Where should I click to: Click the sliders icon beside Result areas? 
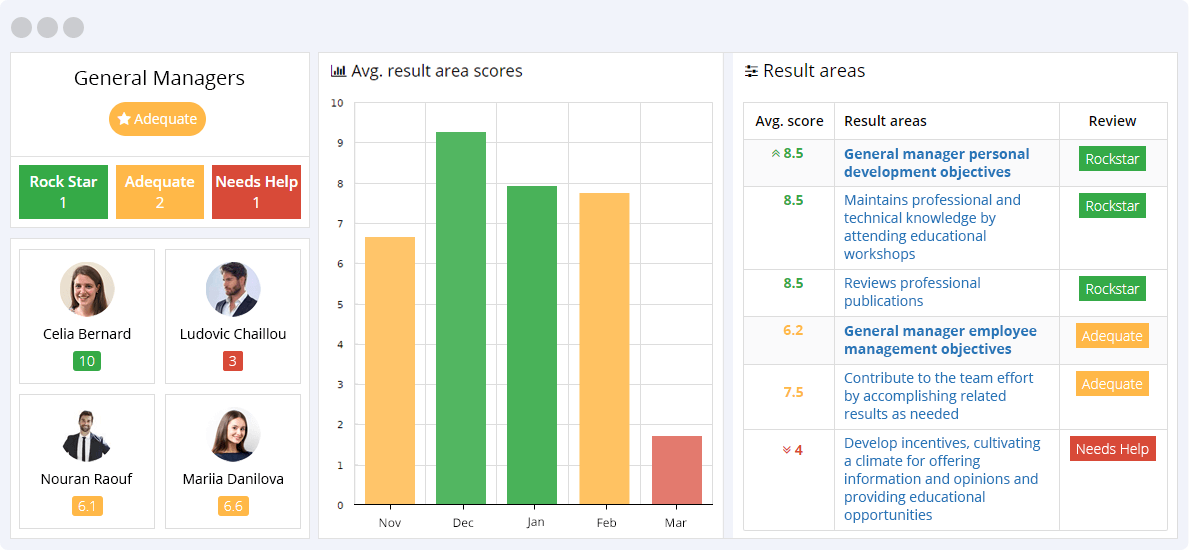tap(751, 71)
